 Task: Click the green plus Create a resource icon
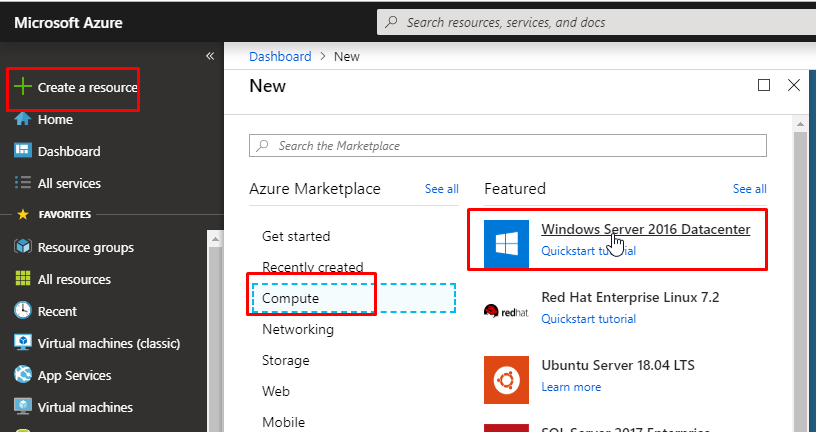[x=23, y=88]
